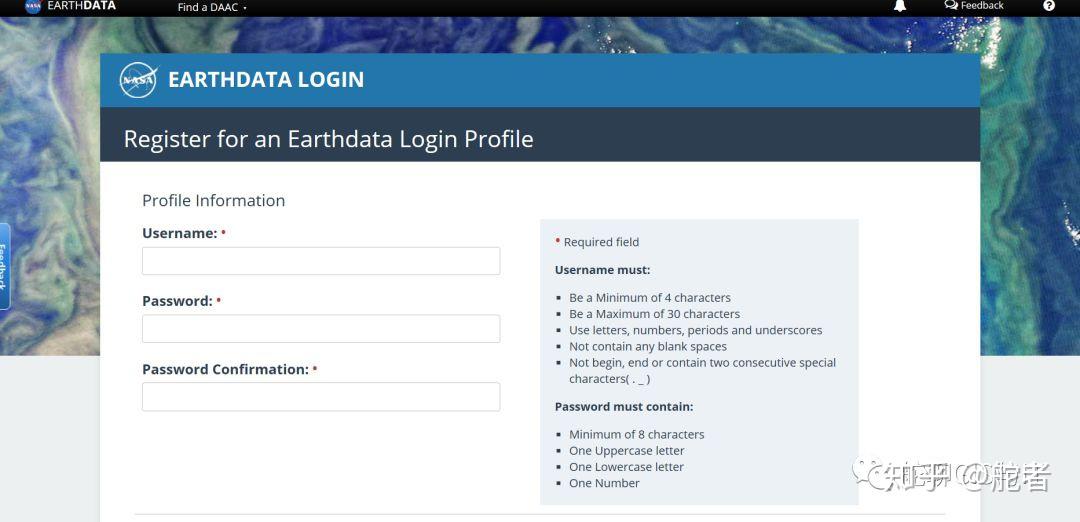Click the Username field label
The height and width of the screenshot is (522, 1080).
[x=180, y=233]
